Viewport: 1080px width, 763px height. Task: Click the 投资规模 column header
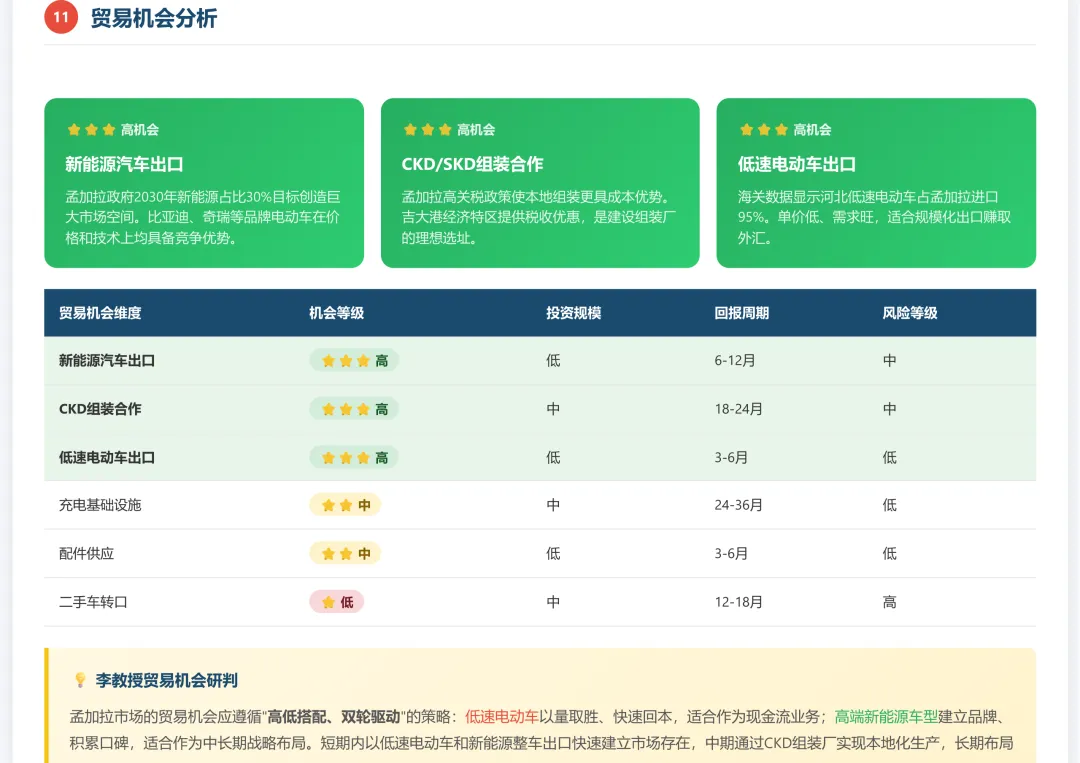coord(573,313)
